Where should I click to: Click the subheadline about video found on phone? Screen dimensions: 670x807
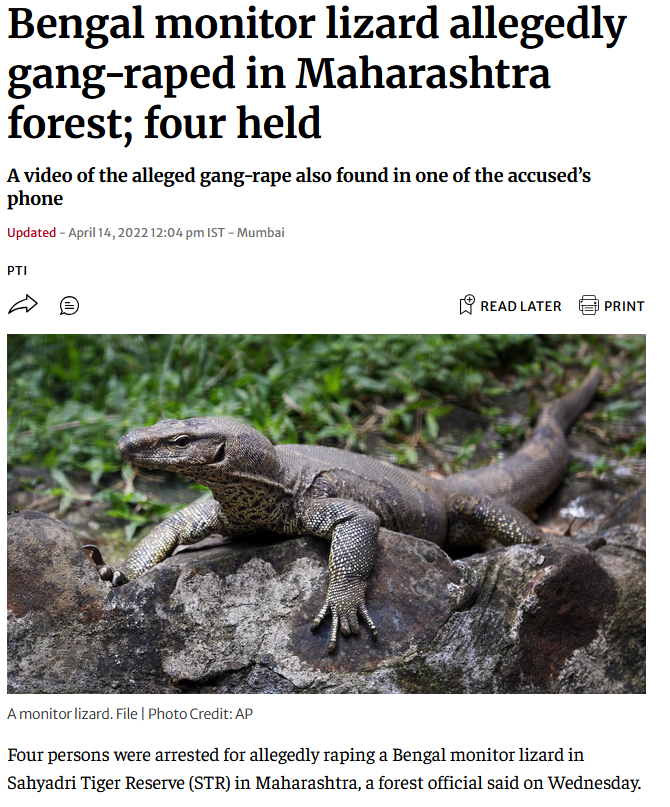[x=298, y=187]
